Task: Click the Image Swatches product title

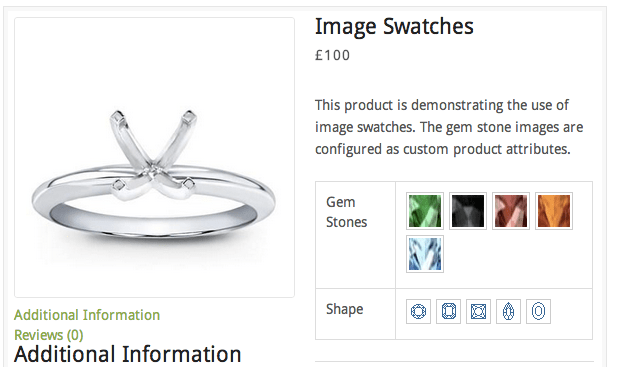Action: click(394, 27)
